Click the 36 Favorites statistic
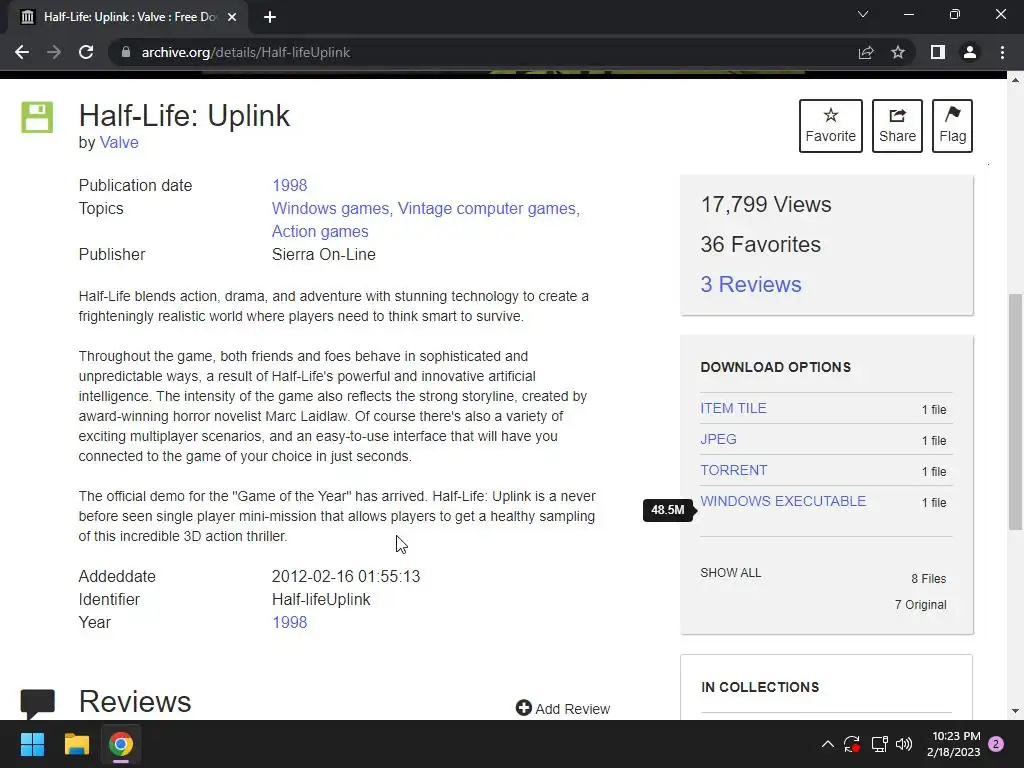 [760, 244]
